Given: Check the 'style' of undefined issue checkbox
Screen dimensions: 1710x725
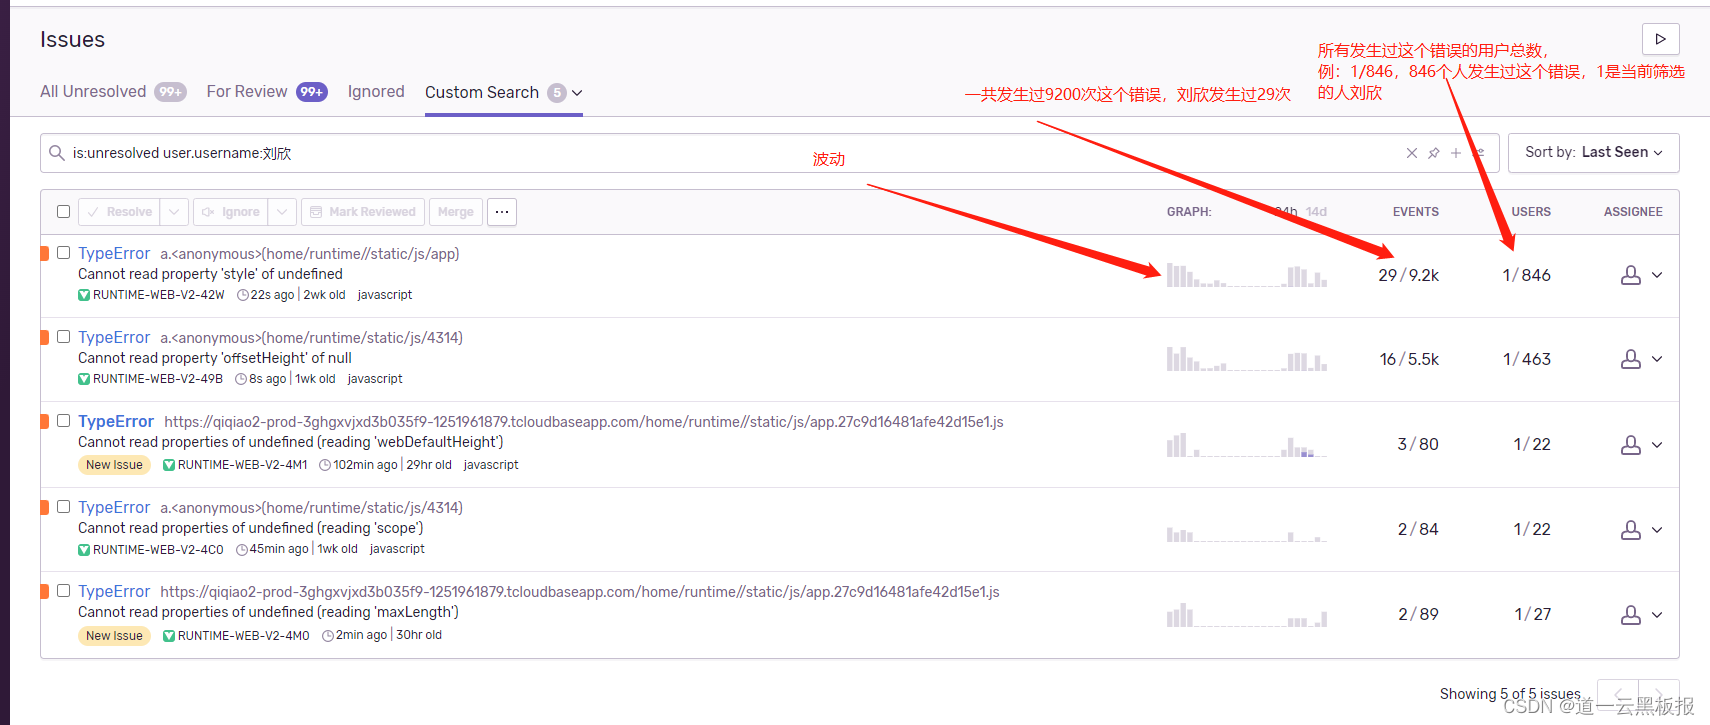Looking at the screenshot, I should point(63,253).
